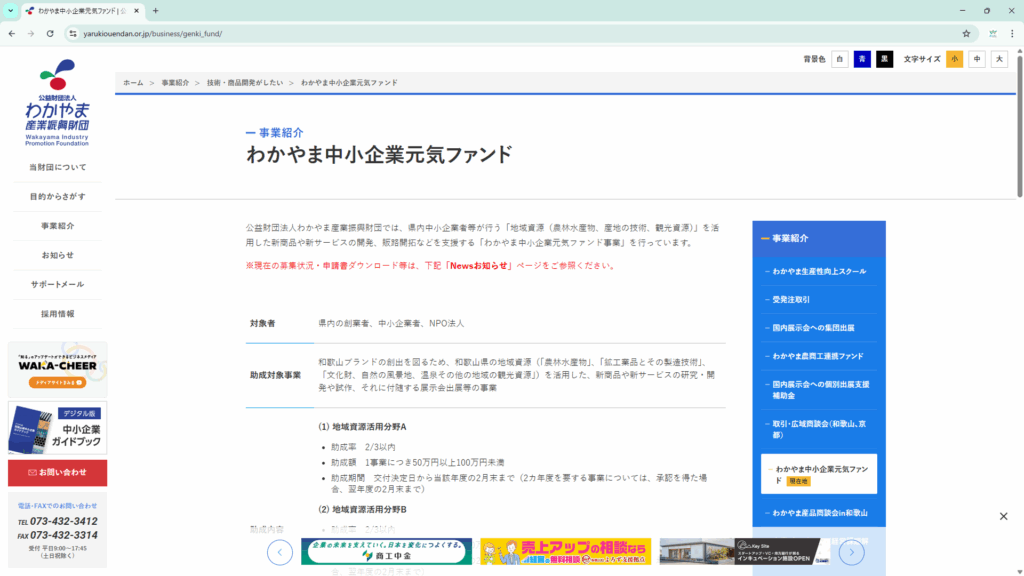Go back with the browser back arrow

[11, 33]
